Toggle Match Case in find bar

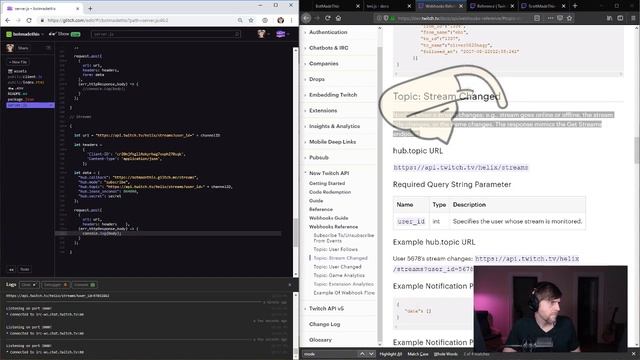(x=418, y=354)
